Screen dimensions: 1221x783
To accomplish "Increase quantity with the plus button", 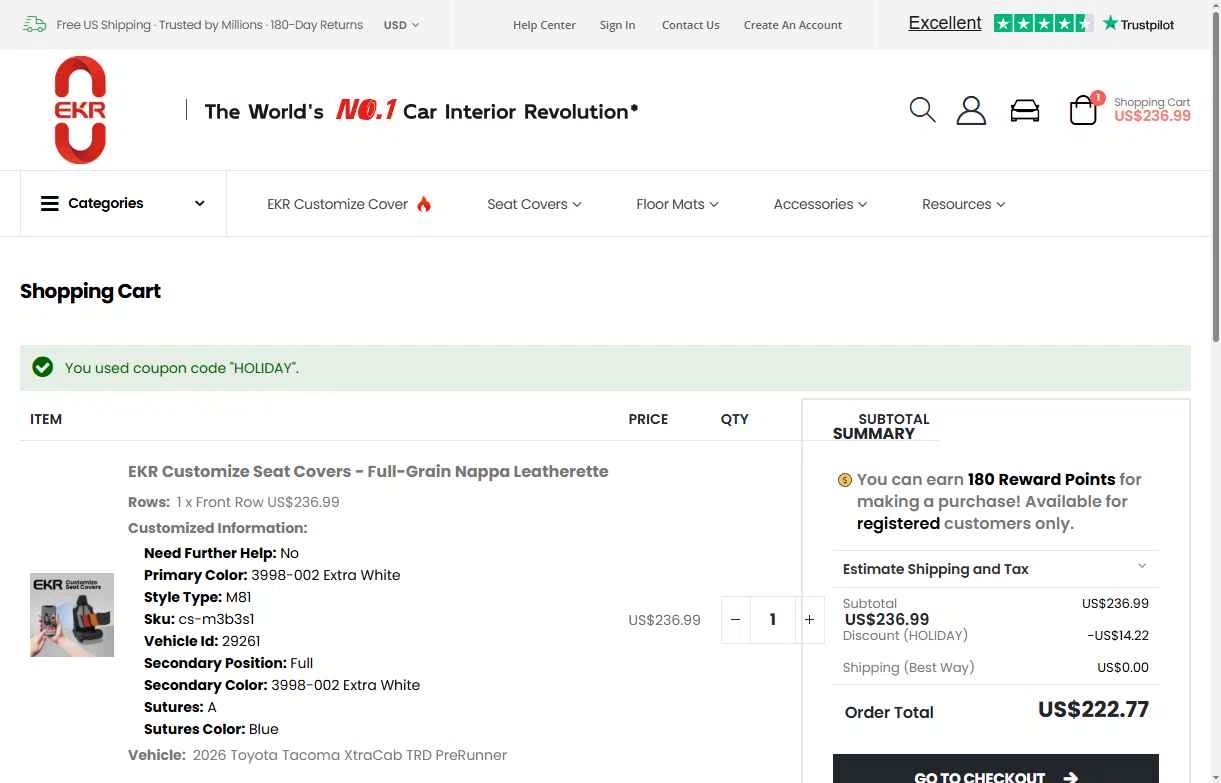I will tap(809, 620).
